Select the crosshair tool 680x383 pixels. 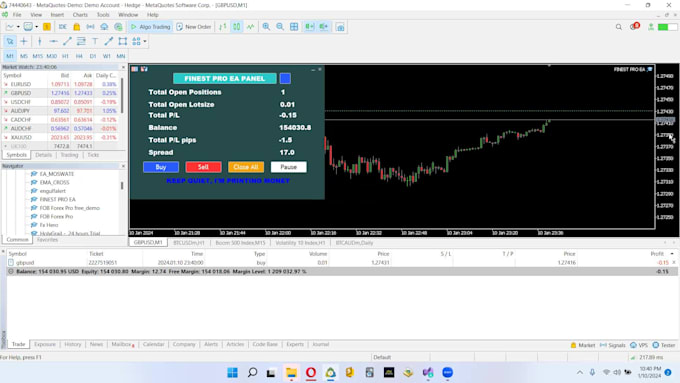point(24,41)
